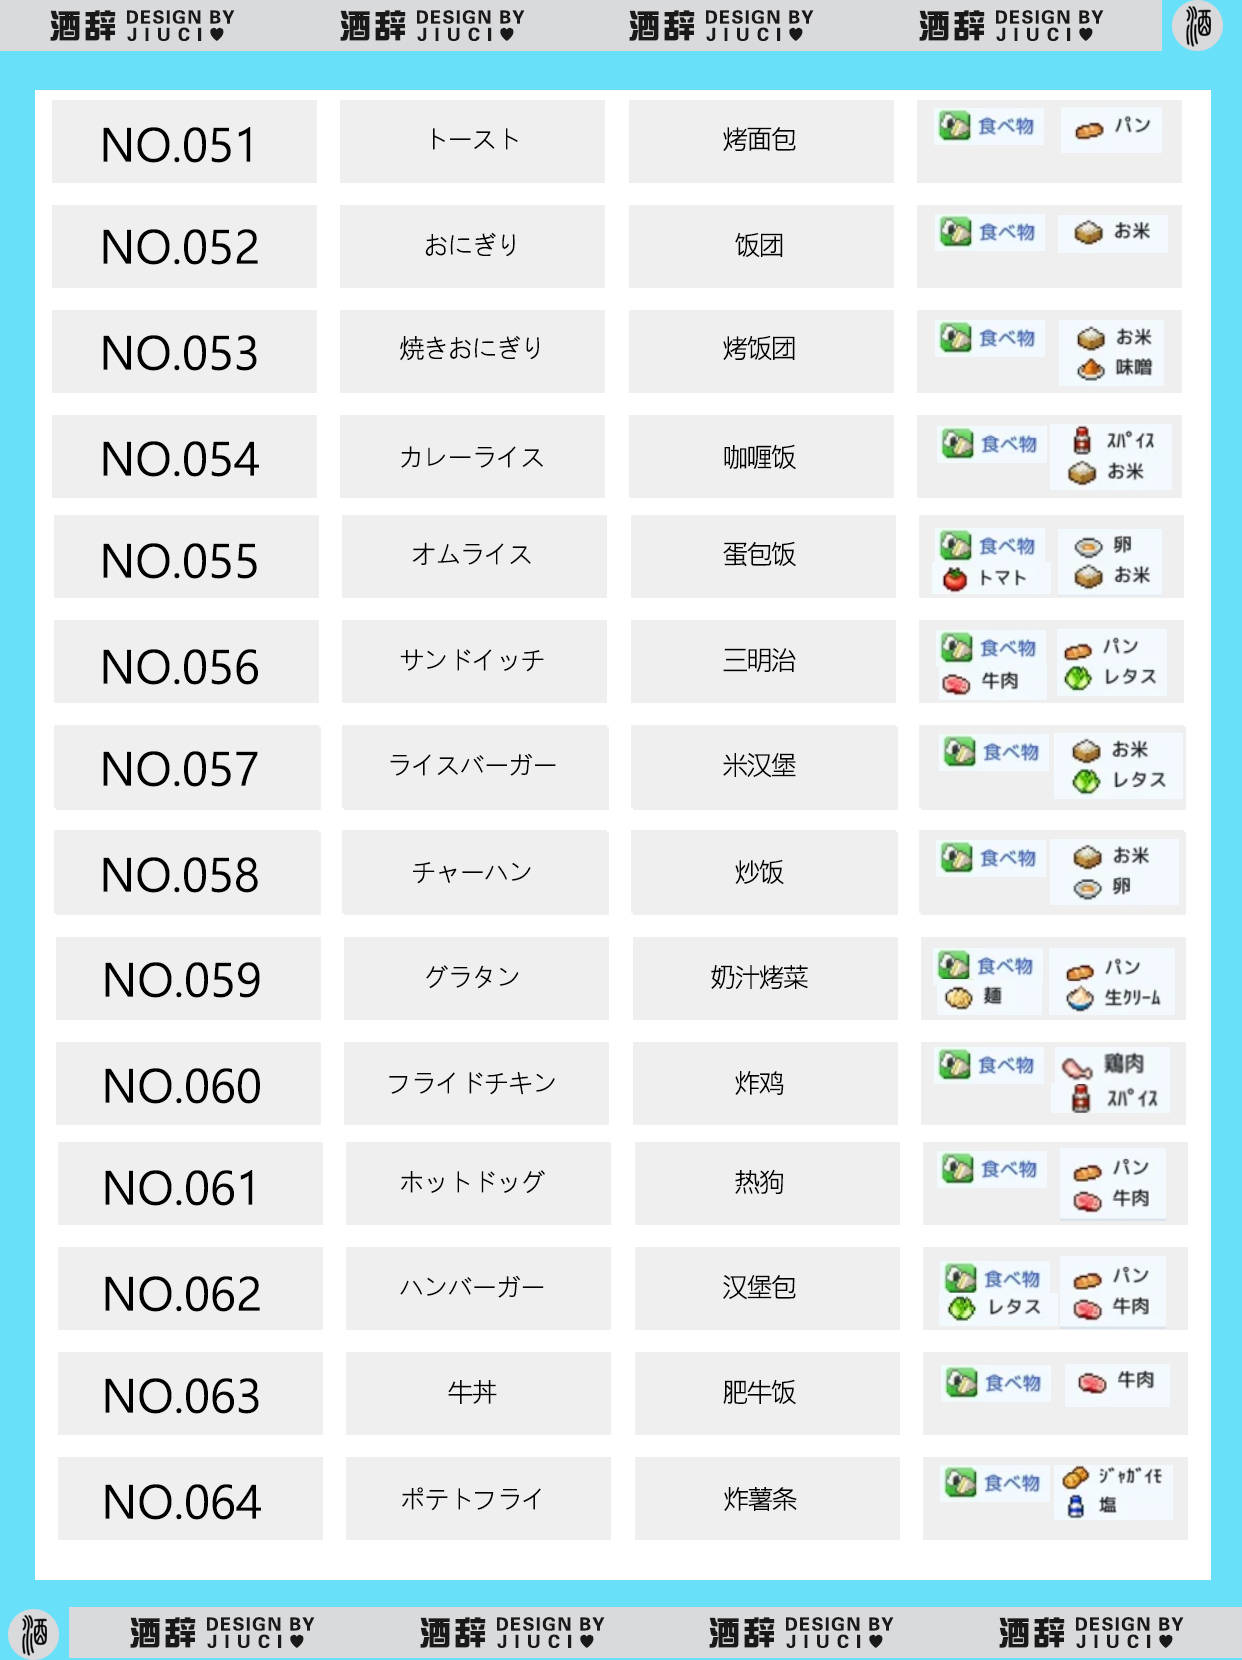Viewport: 1242px width, 1660px height.
Task: Click the round logo badge at top right
Action: coord(1198,25)
